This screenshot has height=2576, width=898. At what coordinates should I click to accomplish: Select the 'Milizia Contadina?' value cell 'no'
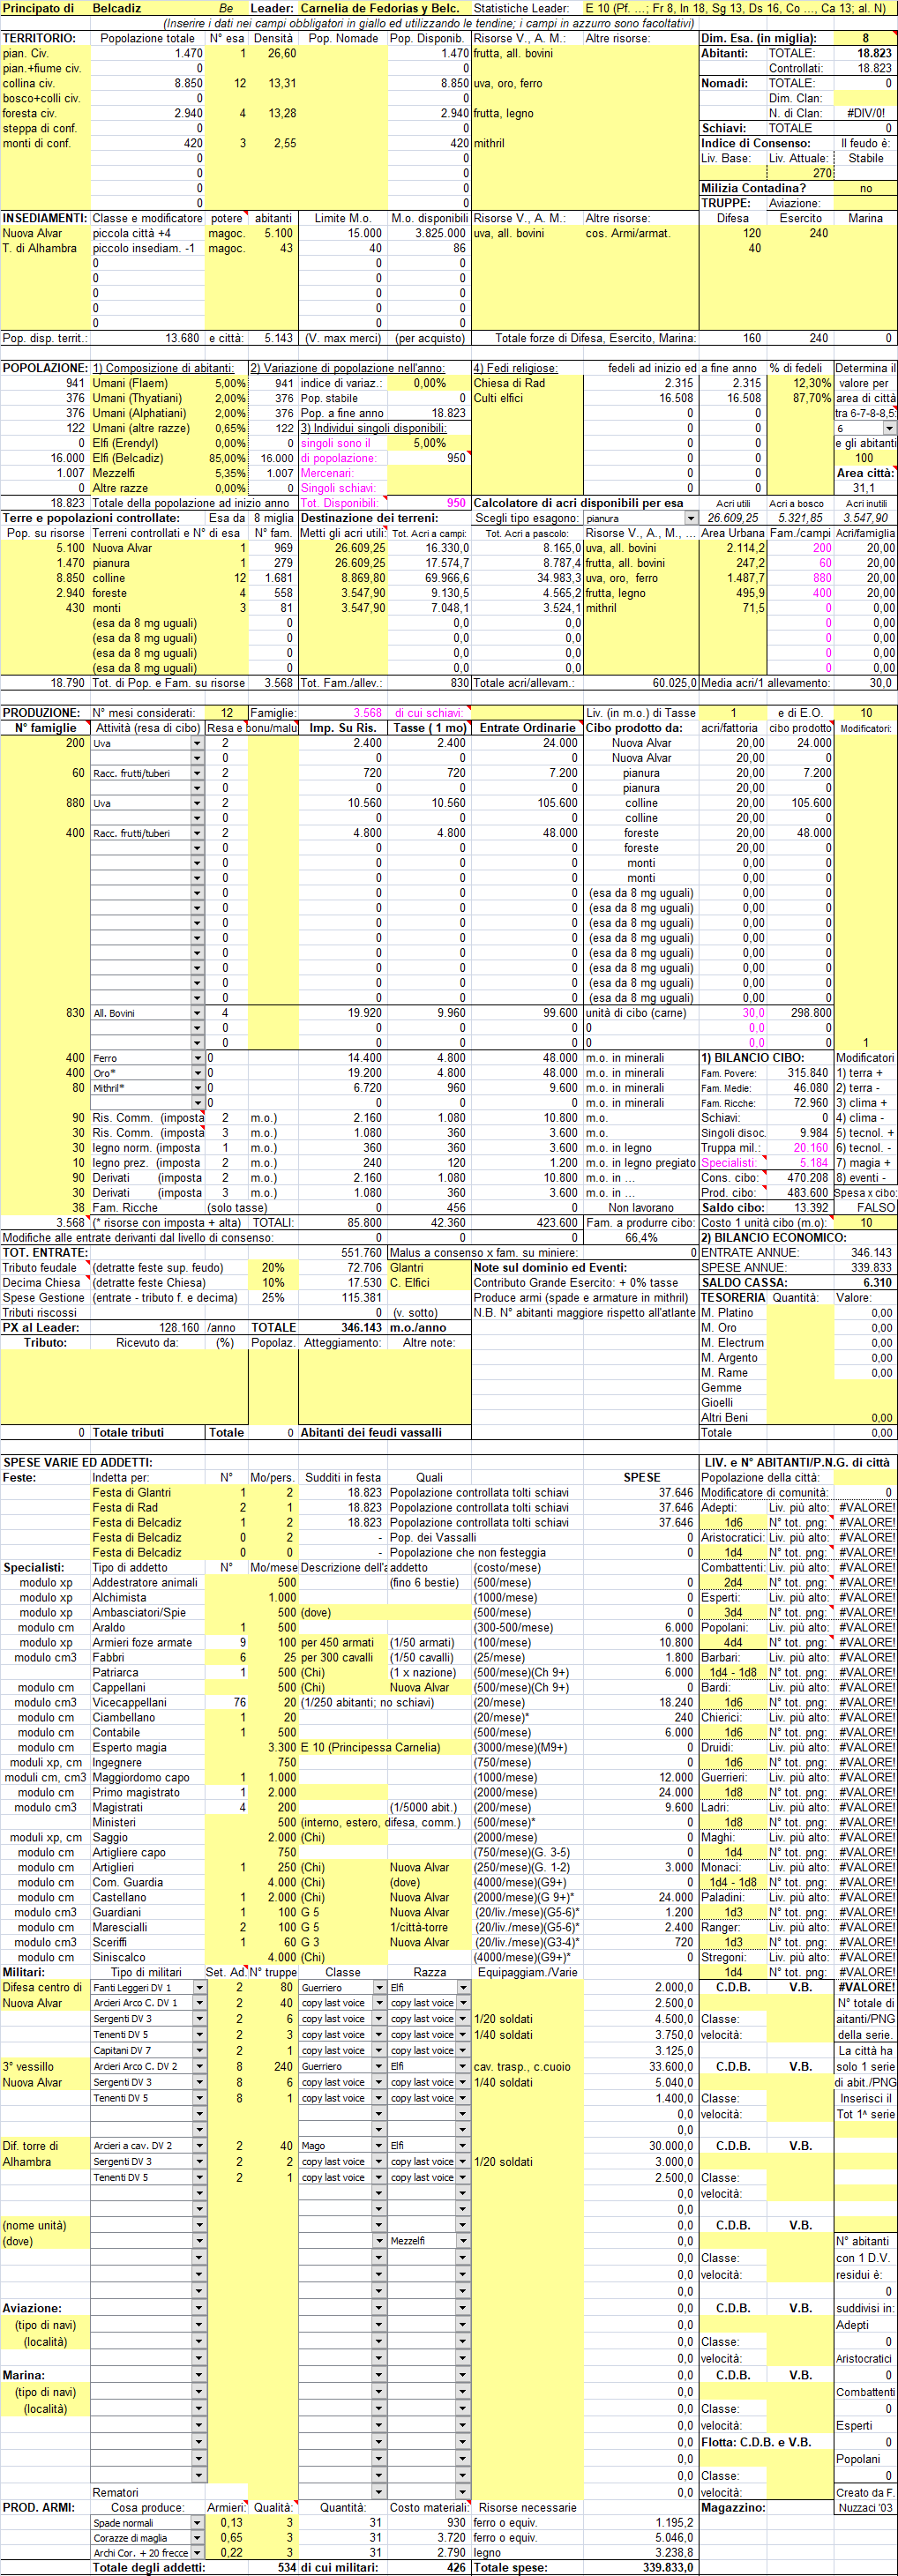[866, 188]
